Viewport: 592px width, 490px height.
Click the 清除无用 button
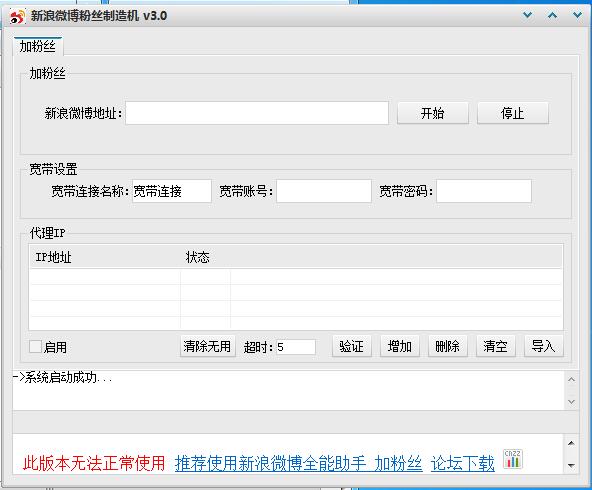207,346
